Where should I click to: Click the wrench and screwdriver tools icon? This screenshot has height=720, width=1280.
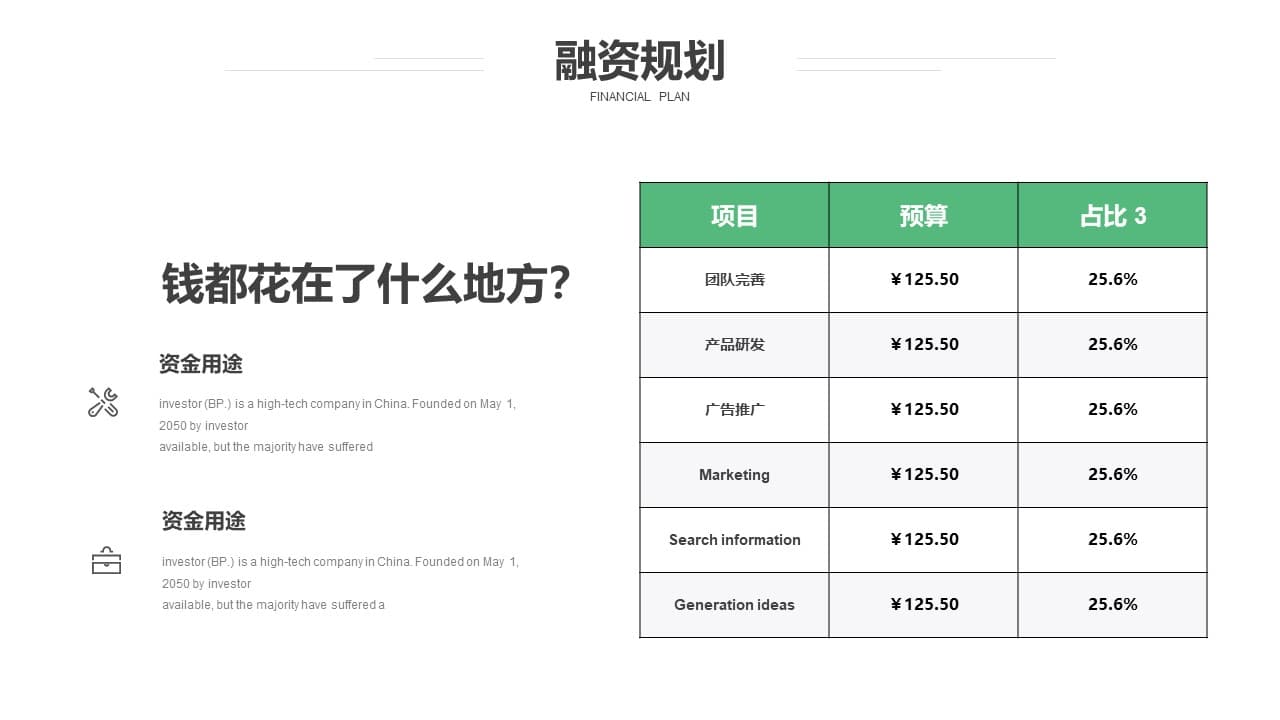103,402
